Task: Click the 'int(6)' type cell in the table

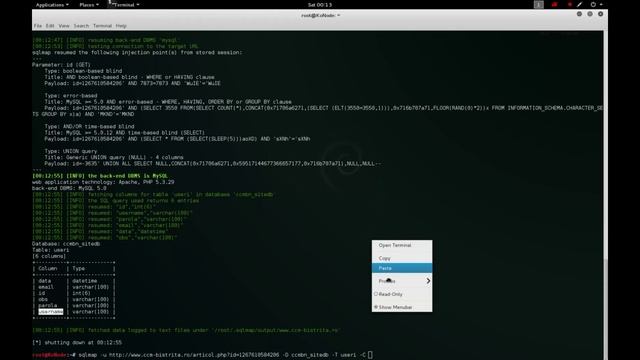Action: tap(81, 293)
